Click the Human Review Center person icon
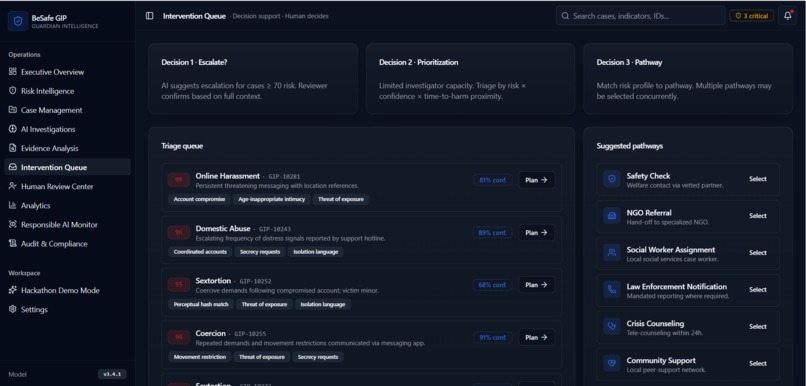Image resolution: width=806 pixels, height=386 pixels. (x=13, y=186)
